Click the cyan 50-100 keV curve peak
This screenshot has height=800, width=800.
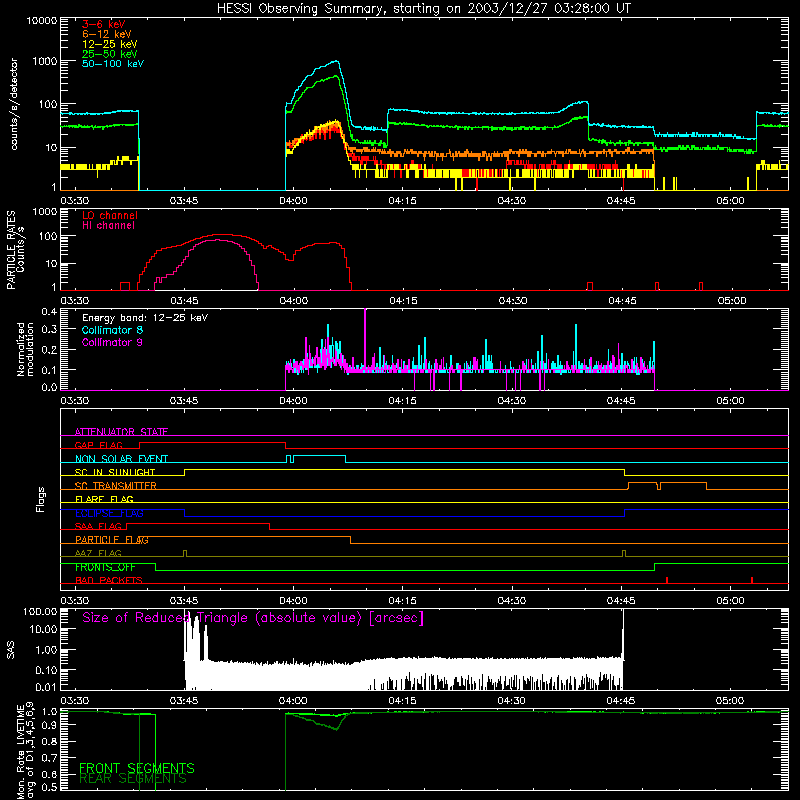(x=335, y=61)
